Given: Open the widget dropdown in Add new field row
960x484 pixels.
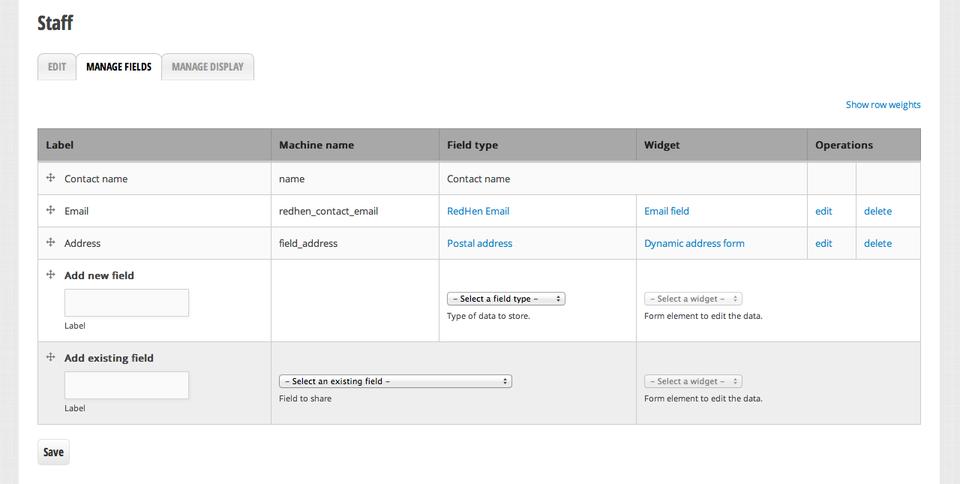Looking at the screenshot, I should point(693,299).
